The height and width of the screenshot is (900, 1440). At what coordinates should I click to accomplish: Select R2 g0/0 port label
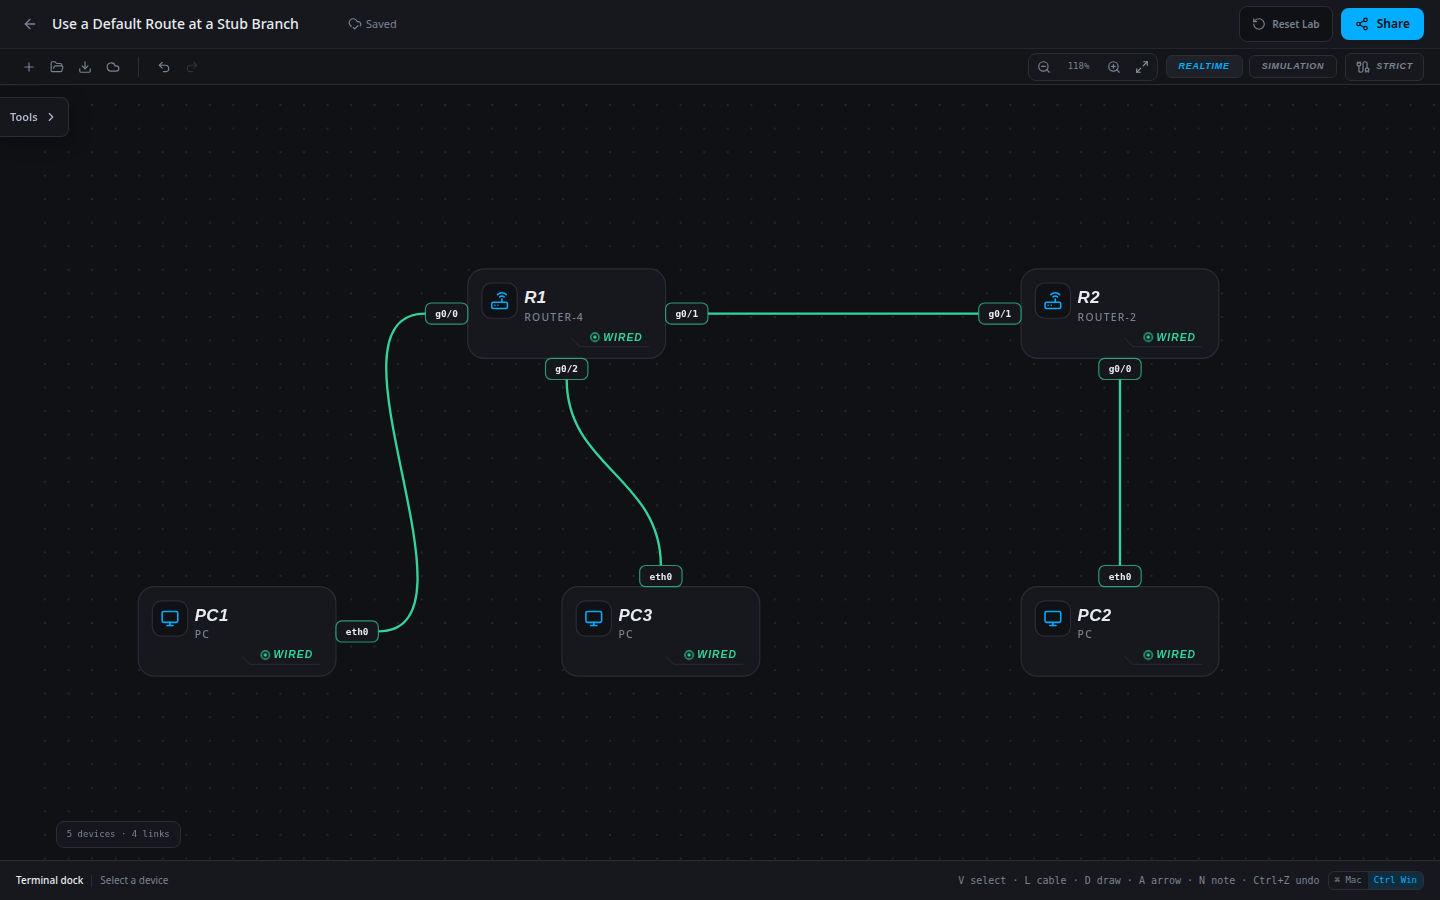click(x=1120, y=369)
